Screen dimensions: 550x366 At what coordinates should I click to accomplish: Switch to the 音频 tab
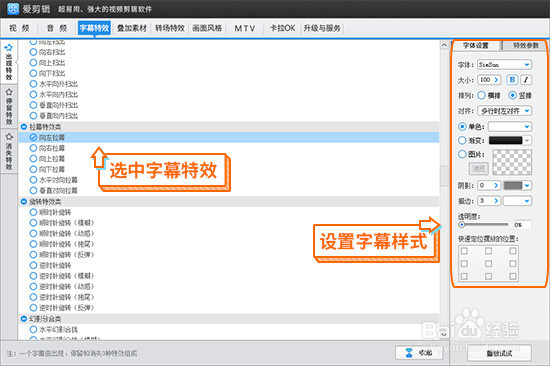56,28
